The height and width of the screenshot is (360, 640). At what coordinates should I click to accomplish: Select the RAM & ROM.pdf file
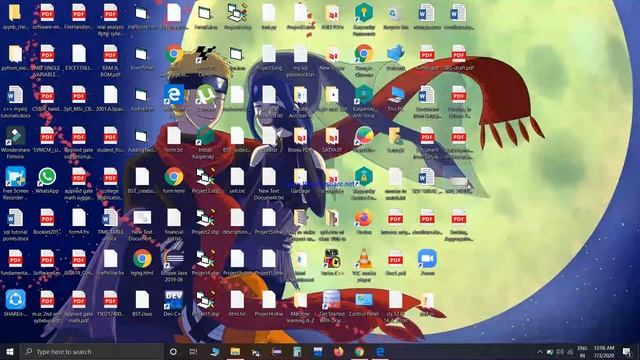[110, 60]
